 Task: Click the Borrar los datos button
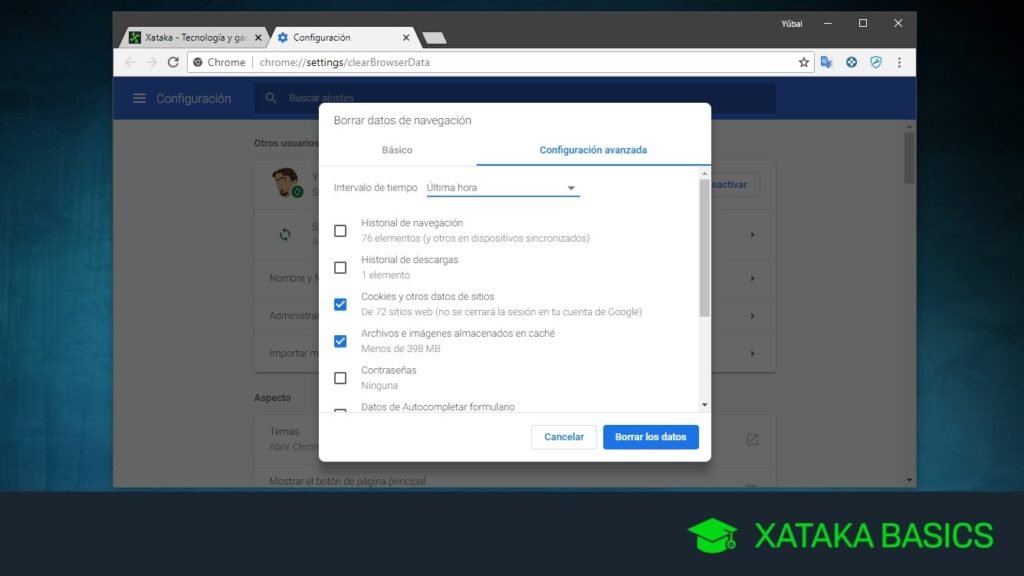(x=650, y=437)
